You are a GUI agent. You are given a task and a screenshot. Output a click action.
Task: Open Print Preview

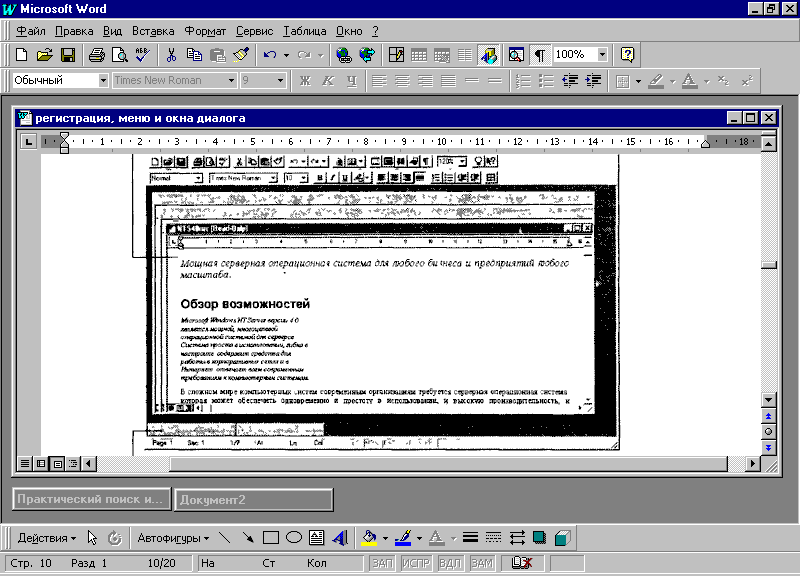pos(120,55)
